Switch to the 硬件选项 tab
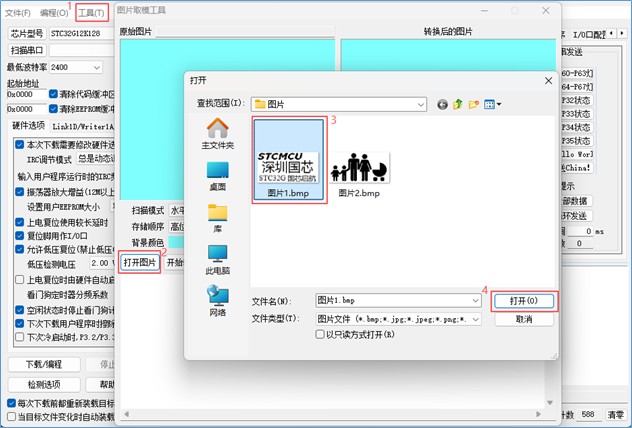Image resolution: width=632 pixels, height=428 pixels. tap(28, 126)
